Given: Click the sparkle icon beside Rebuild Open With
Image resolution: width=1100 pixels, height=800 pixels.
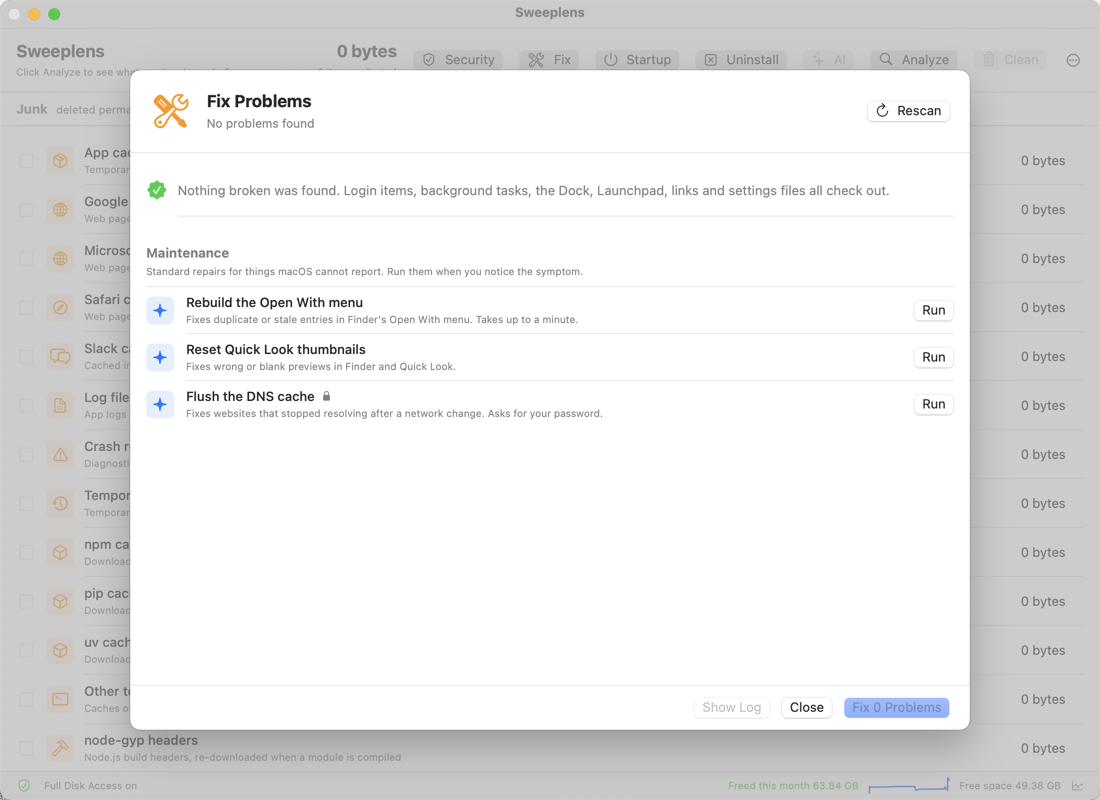Looking at the screenshot, I should coord(160,310).
